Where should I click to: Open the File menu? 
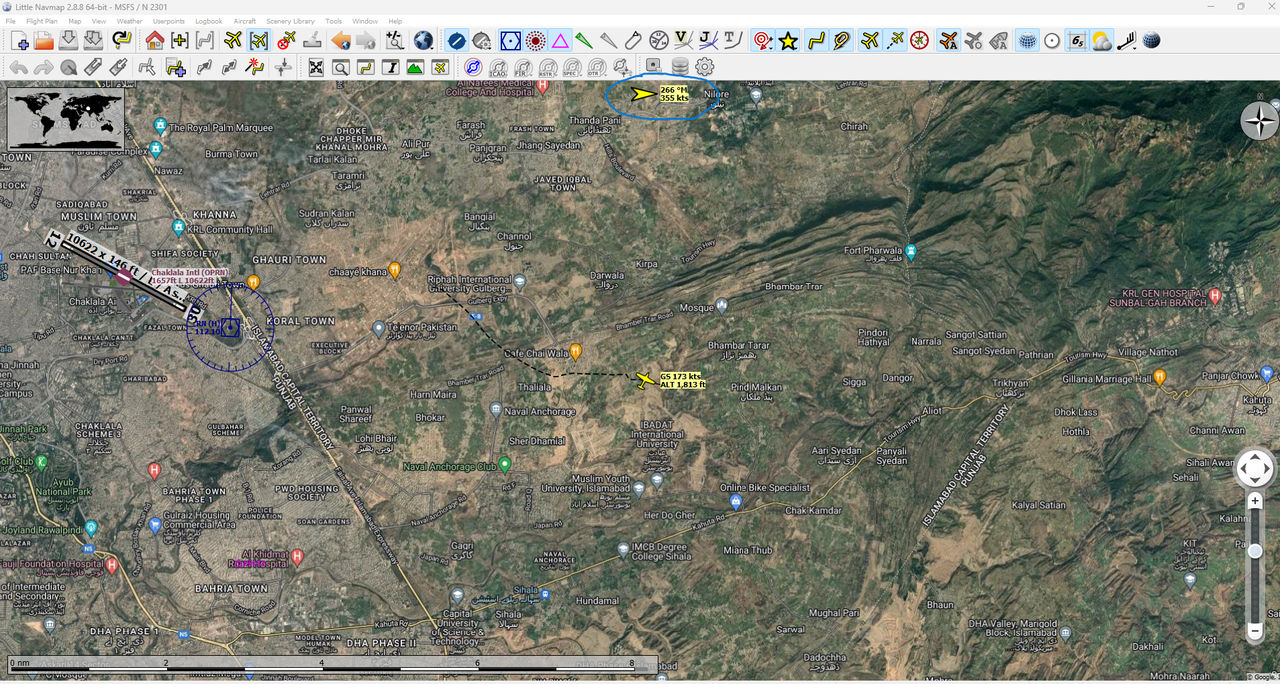(11, 21)
